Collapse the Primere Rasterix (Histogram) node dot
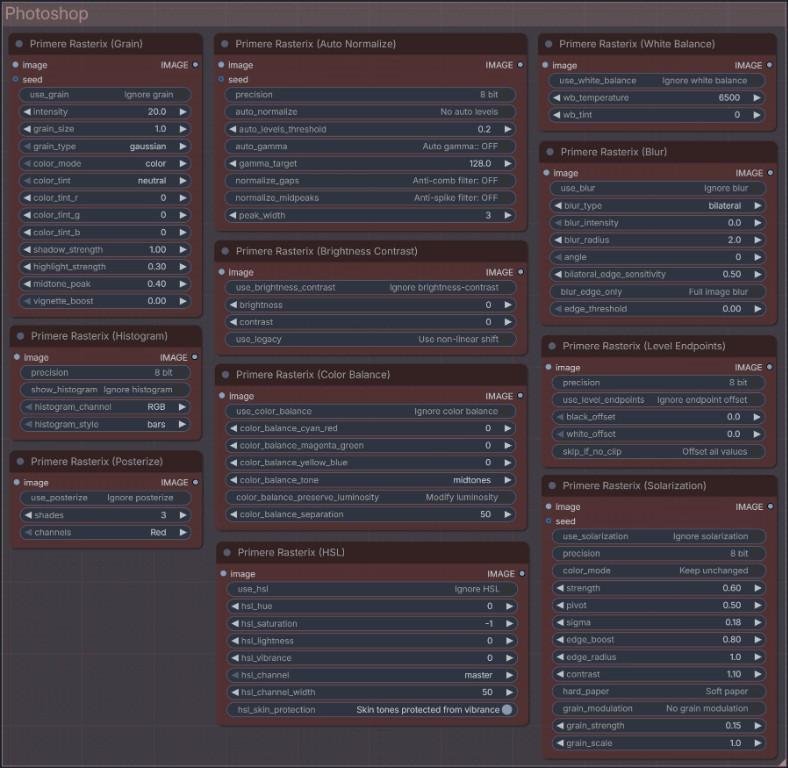 tap(20, 336)
